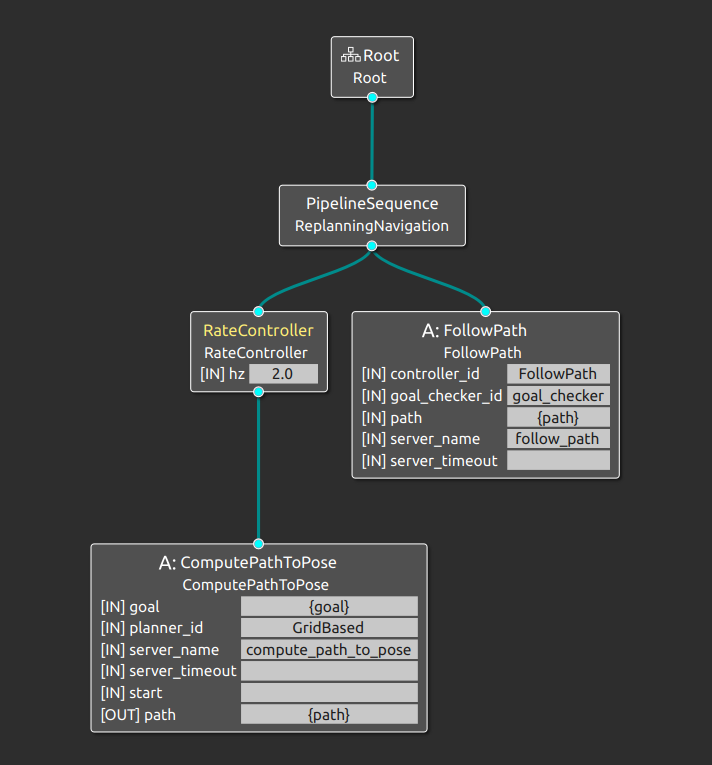Edit the hz value 2.0 field
The height and width of the screenshot is (765, 712).
click(x=283, y=374)
